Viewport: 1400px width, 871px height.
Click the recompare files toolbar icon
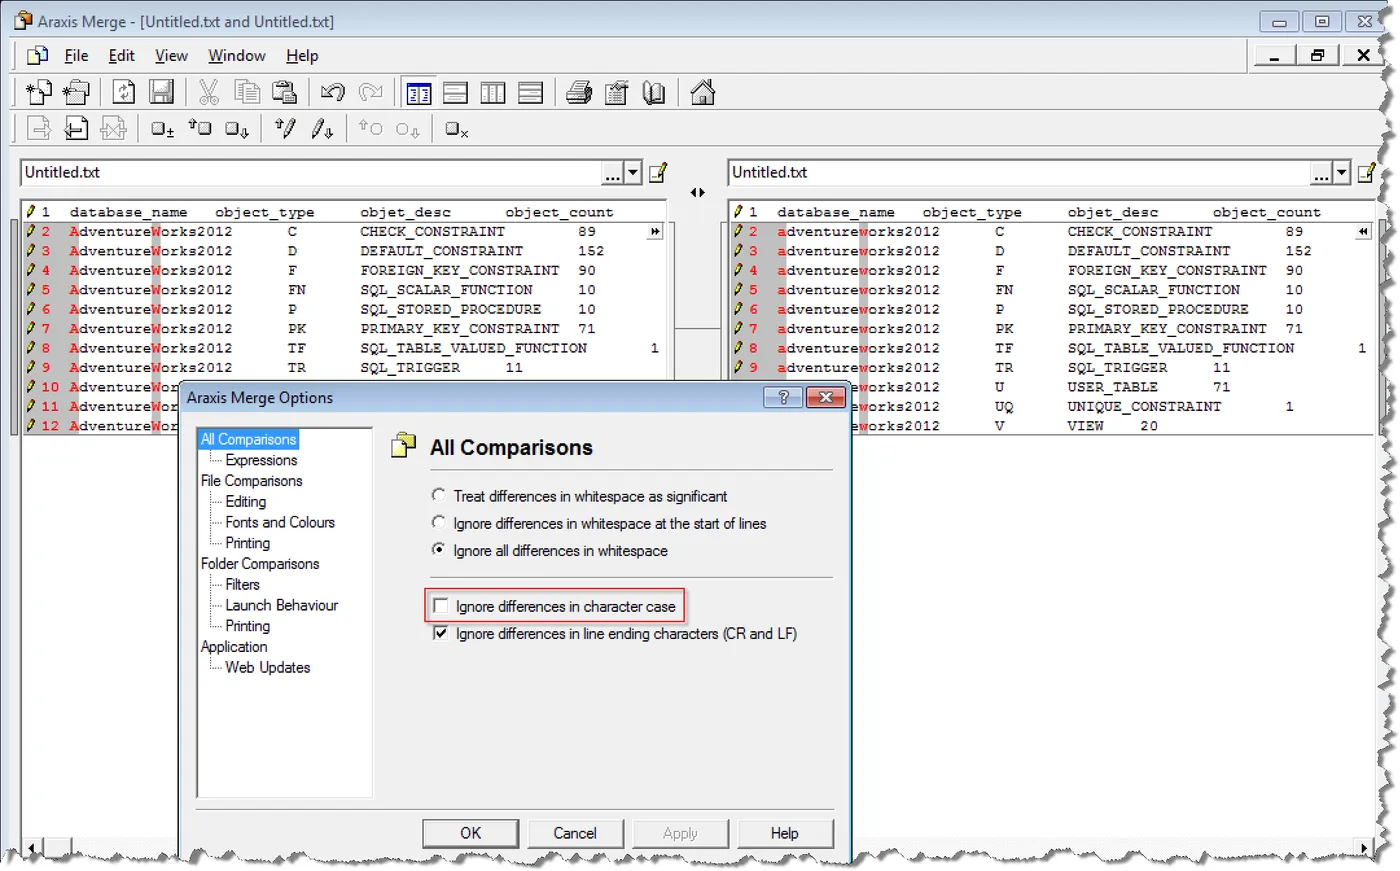(x=124, y=93)
